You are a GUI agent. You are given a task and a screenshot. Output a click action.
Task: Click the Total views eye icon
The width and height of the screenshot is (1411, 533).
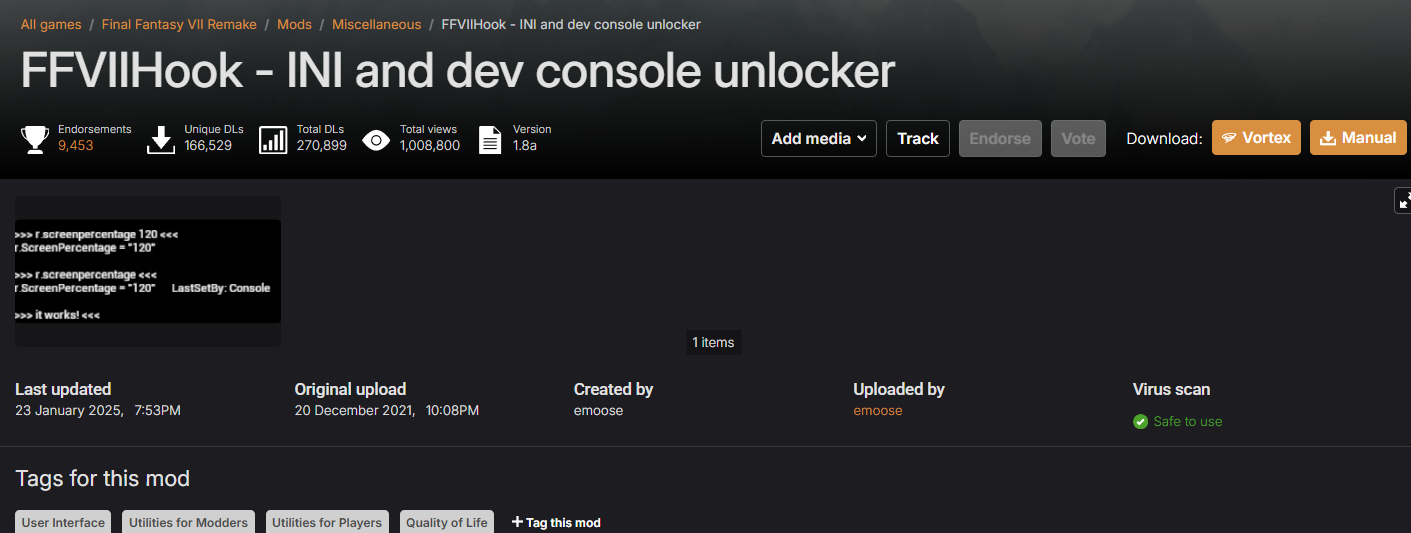376,140
